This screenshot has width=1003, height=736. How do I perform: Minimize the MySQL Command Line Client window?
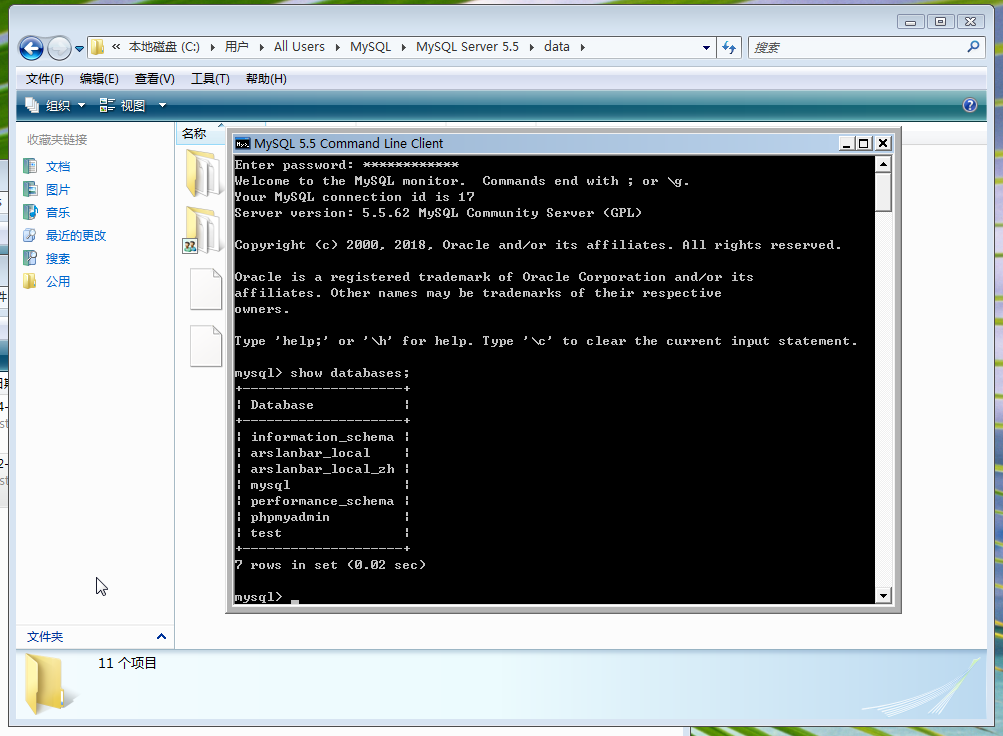coord(846,144)
